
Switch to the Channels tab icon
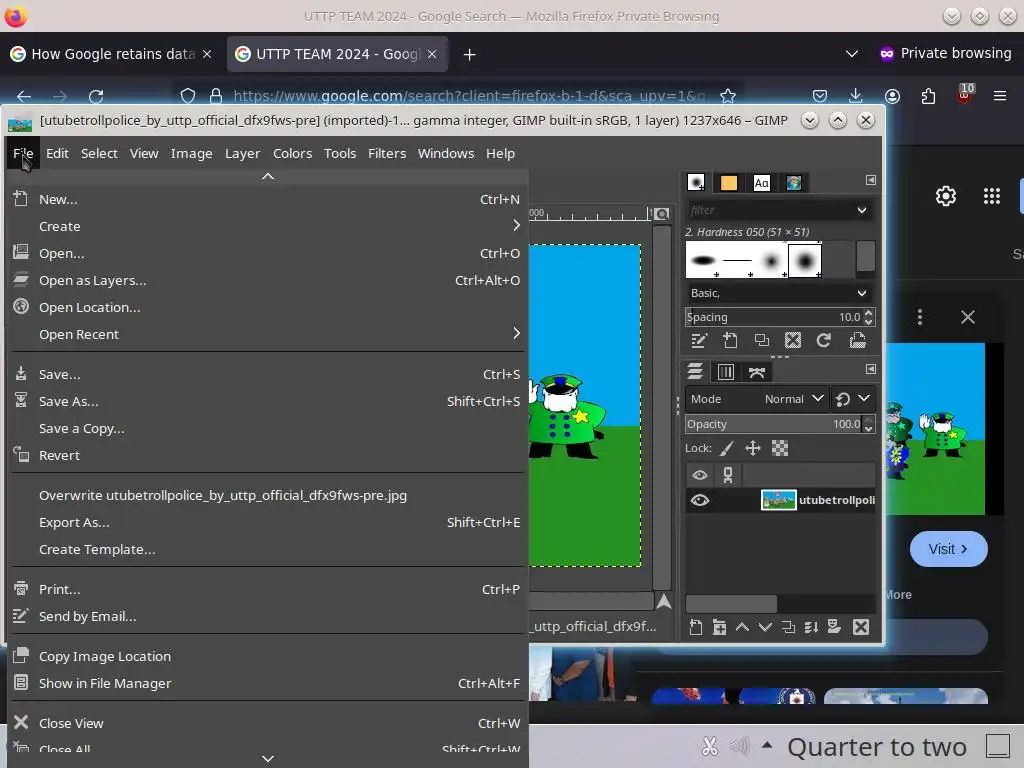click(726, 372)
